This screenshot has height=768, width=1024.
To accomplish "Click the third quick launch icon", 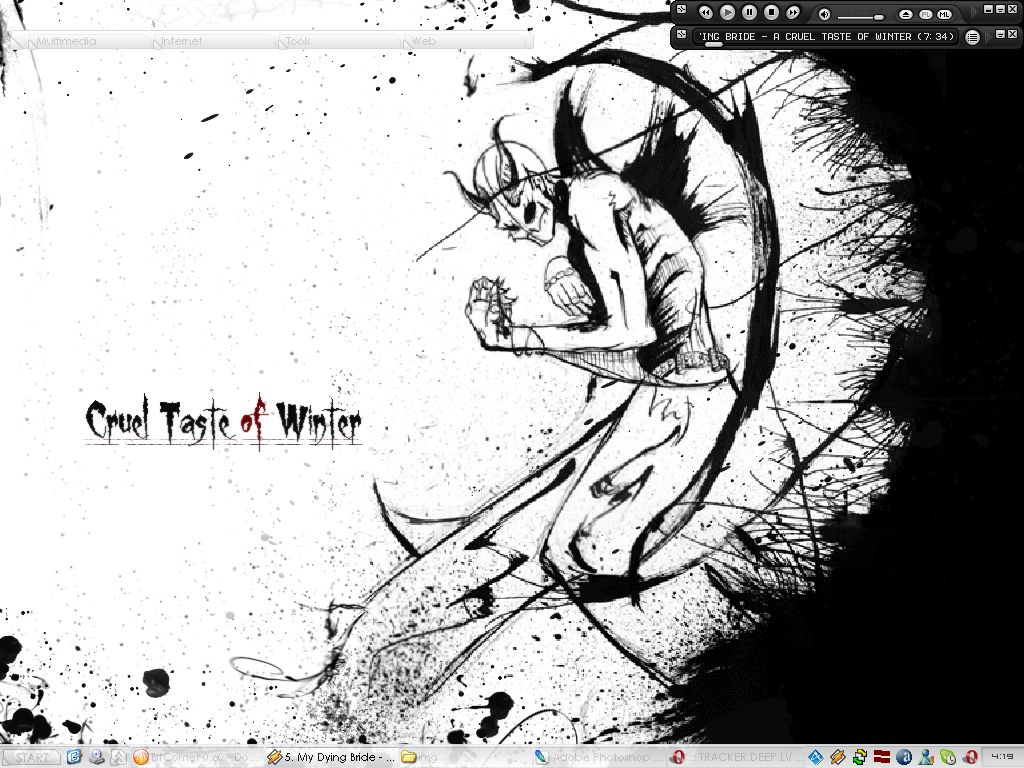I will pyautogui.click(x=119, y=758).
